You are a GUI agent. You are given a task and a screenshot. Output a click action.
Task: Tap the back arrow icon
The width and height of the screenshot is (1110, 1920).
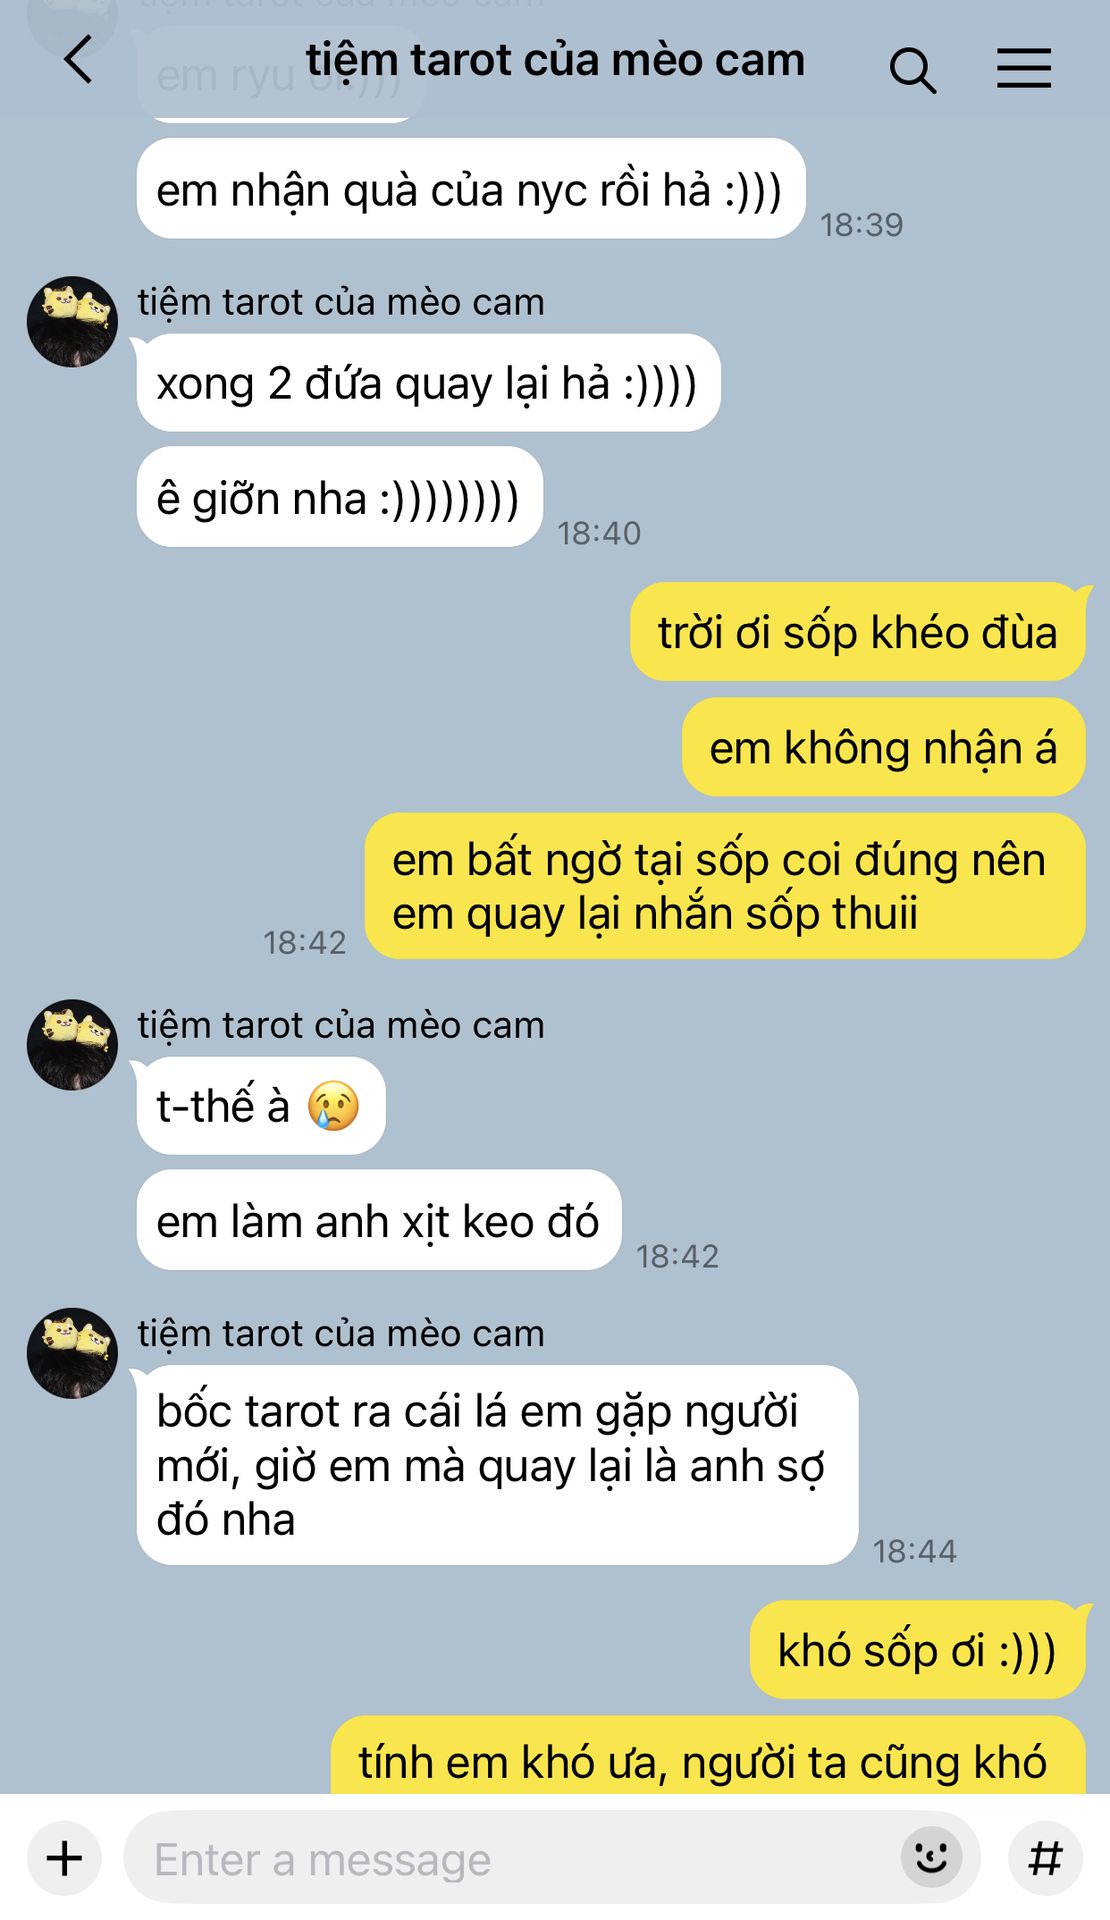click(x=79, y=60)
